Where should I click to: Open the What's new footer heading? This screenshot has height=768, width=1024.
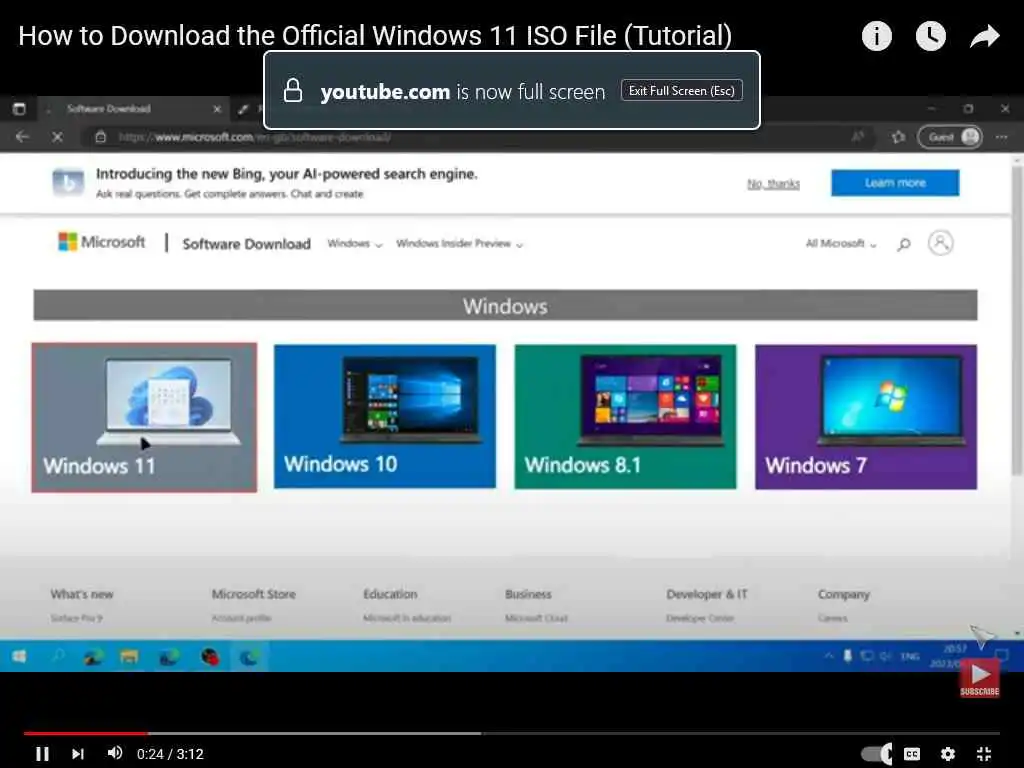coord(82,594)
